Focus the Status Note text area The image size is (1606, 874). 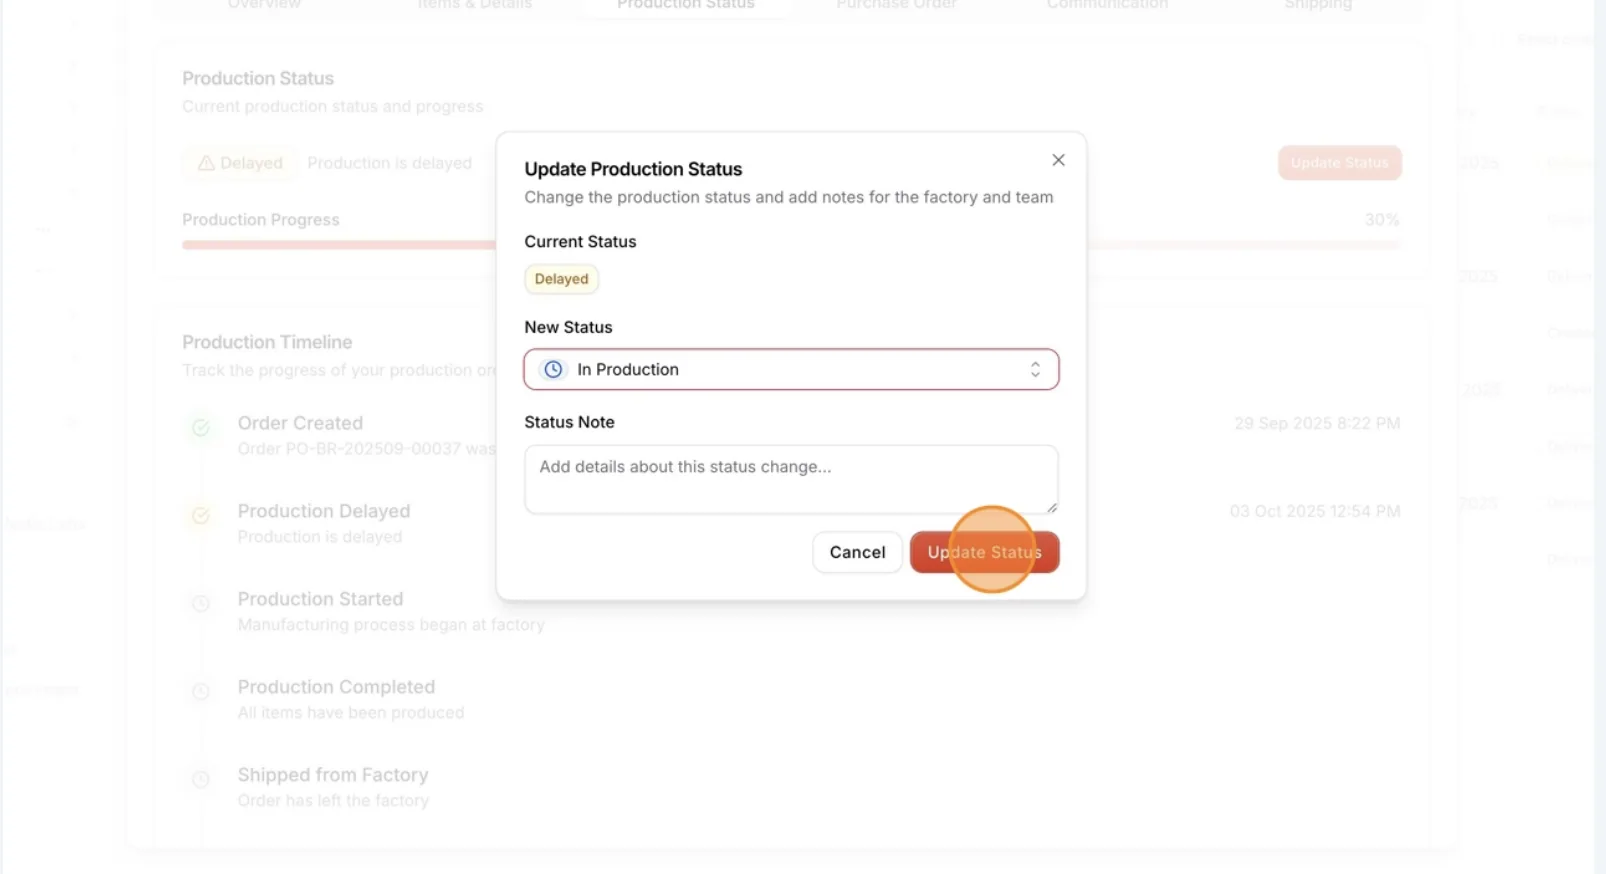point(791,479)
